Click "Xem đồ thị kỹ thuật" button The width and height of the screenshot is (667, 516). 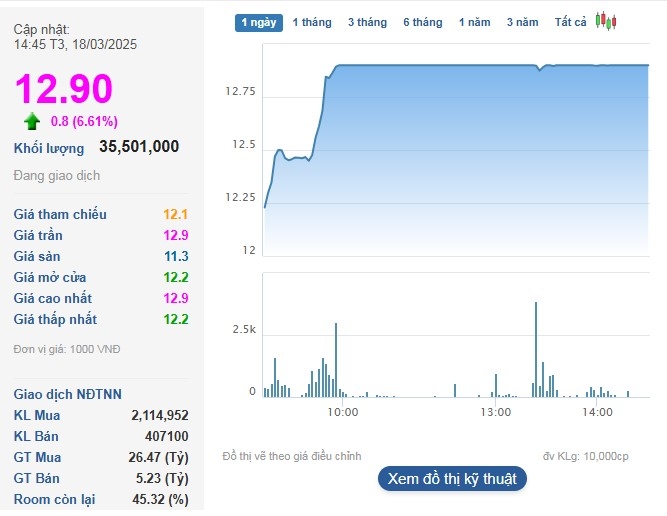[x=452, y=478]
